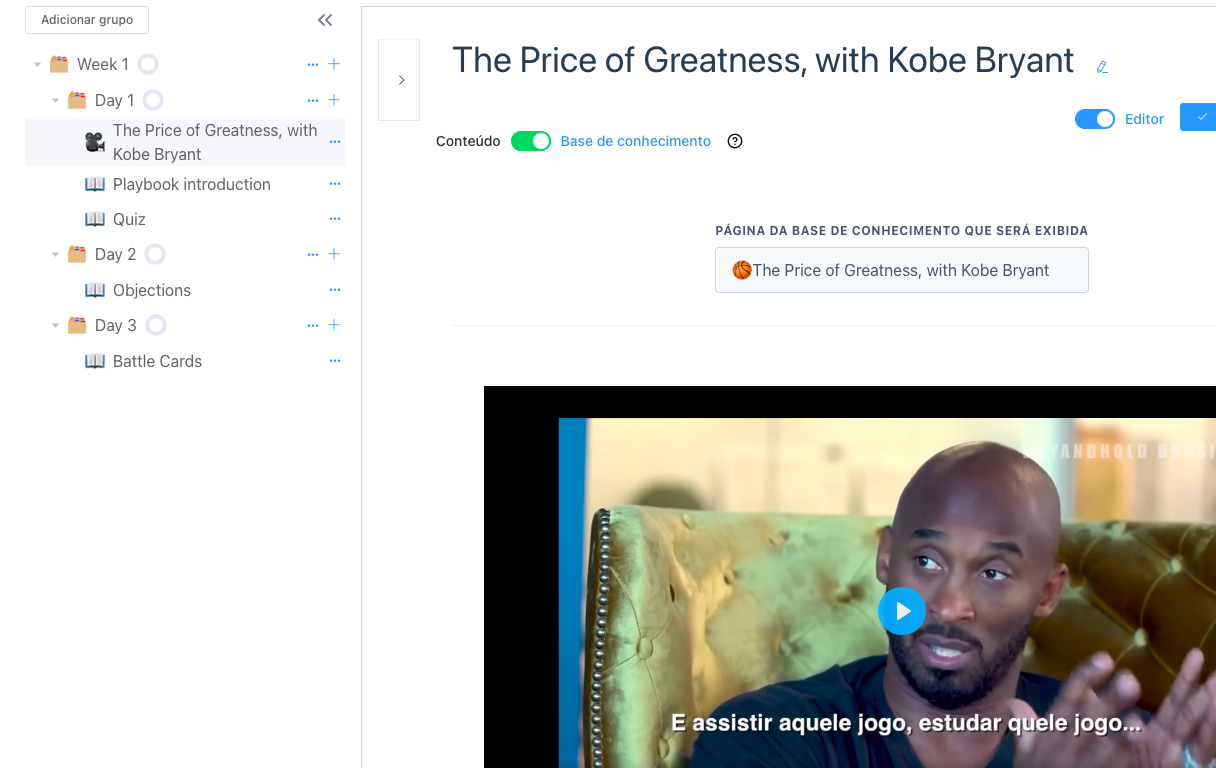Open options for the Objections item
The image size is (1216, 768).
[x=335, y=290]
